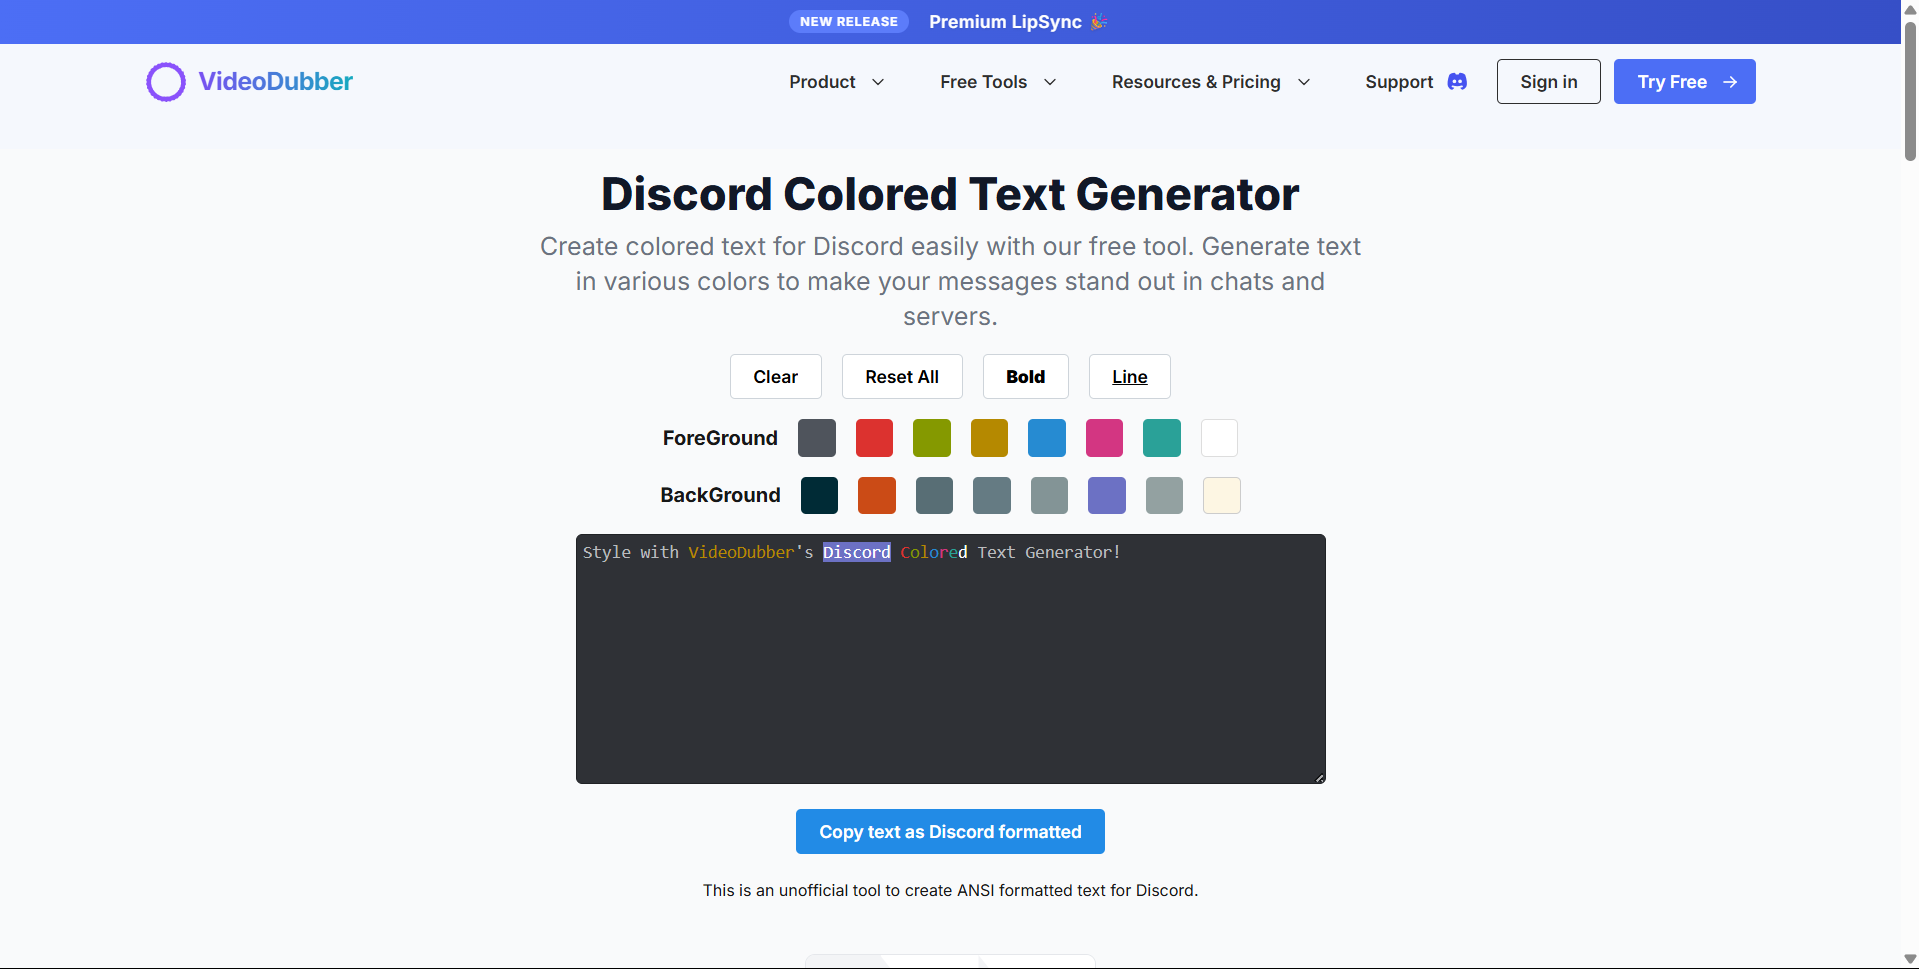Click the scrollbar down arrow
The width and height of the screenshot is (1919, 969).
[1910, 959]
